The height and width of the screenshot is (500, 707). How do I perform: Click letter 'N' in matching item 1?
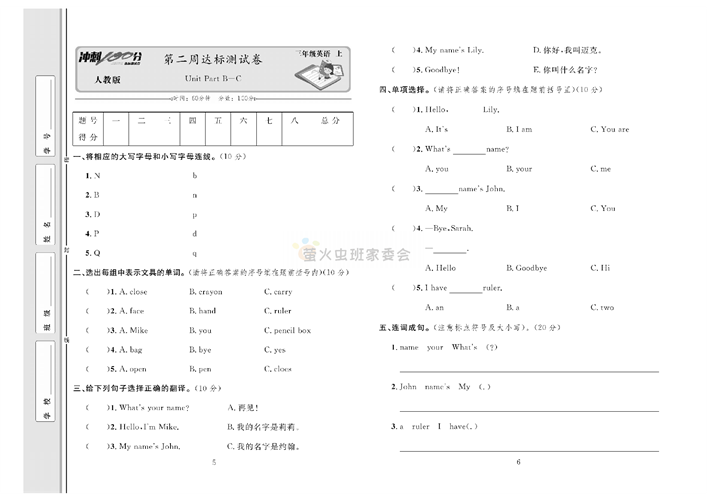(x=97, y=176)
